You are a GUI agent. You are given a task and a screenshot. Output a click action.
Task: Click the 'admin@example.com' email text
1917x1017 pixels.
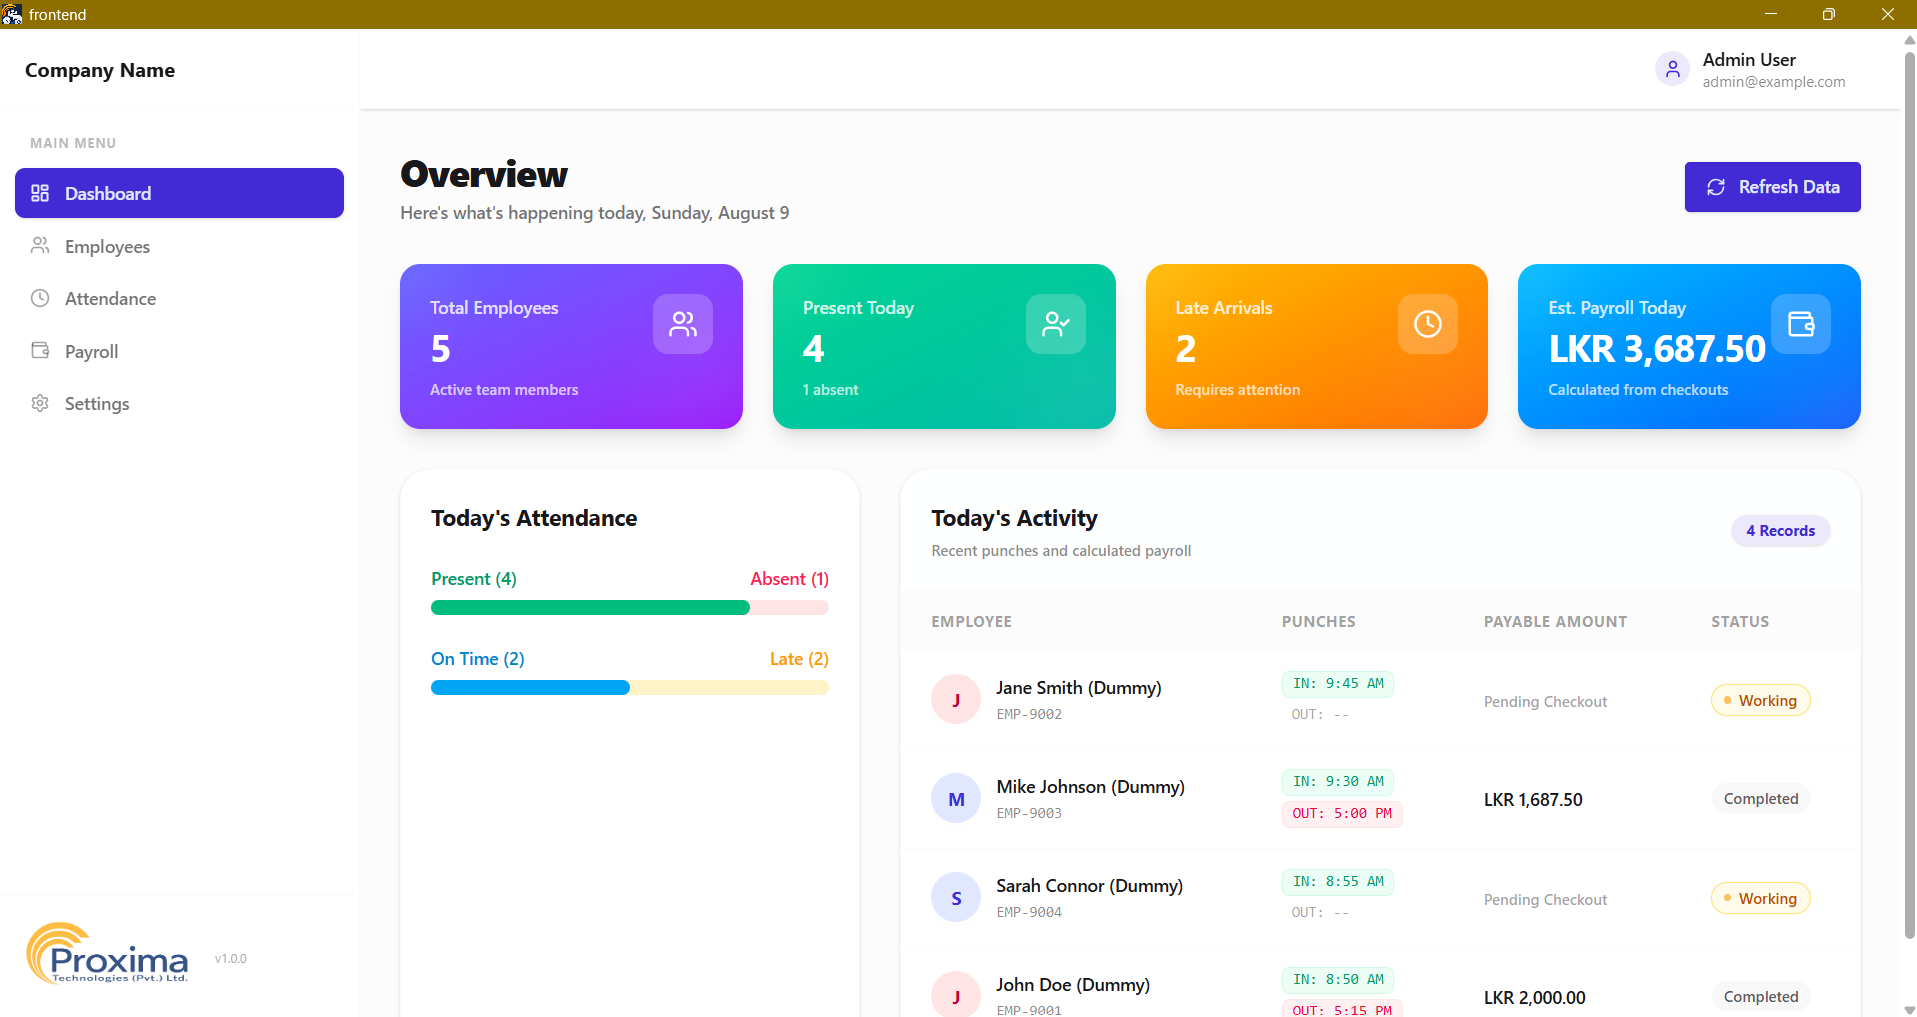[x=1774, y=82]
